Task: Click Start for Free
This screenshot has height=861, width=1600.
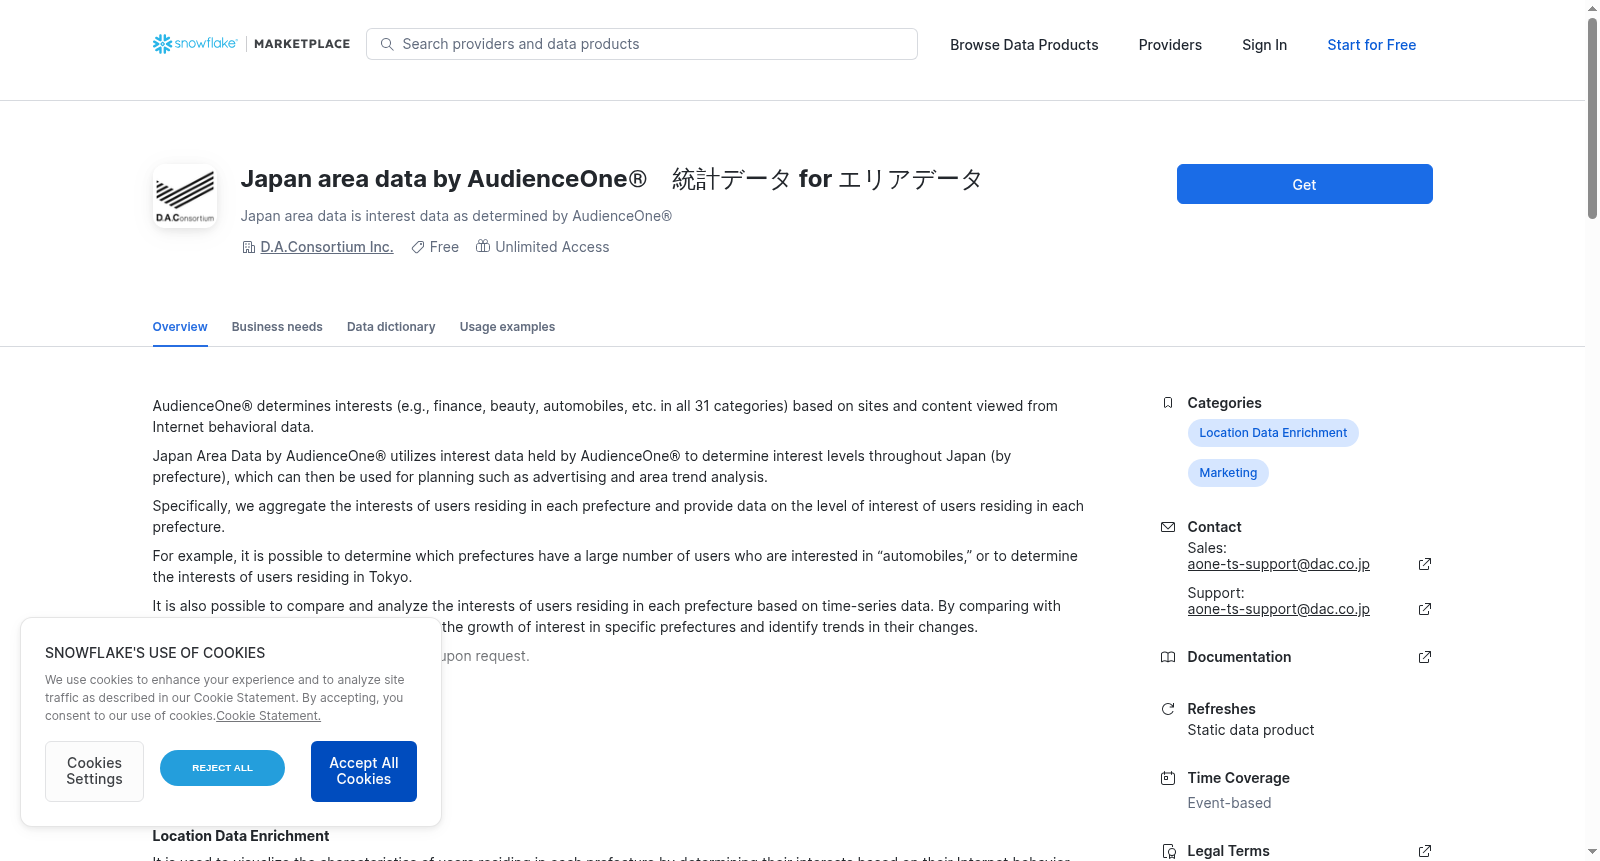Action: click(1371, 45)
